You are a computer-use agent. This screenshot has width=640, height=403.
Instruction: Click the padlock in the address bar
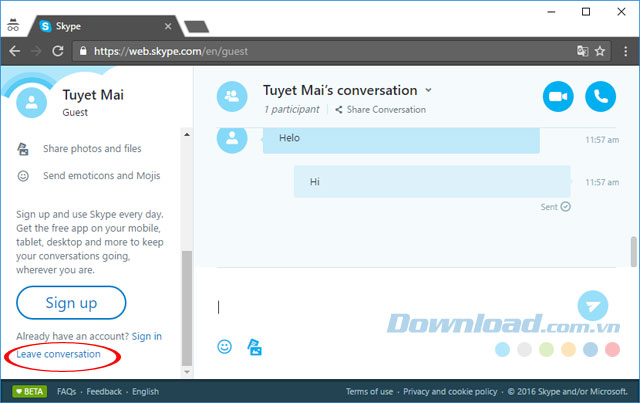click(83, 51)
